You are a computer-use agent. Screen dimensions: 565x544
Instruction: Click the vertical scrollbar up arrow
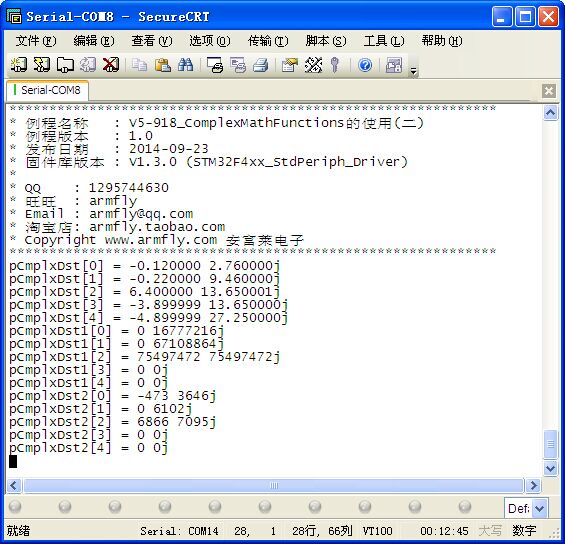(x=551, y=113)
